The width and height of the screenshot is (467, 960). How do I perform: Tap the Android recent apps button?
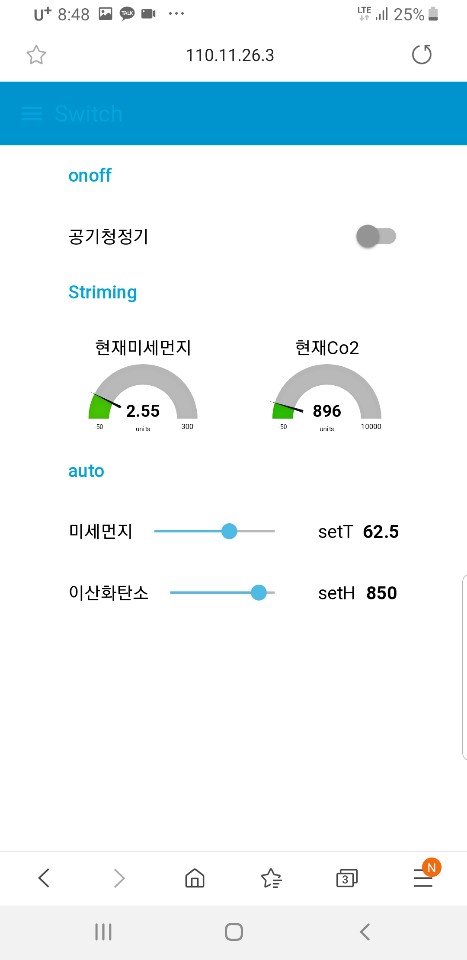(103, 932)
